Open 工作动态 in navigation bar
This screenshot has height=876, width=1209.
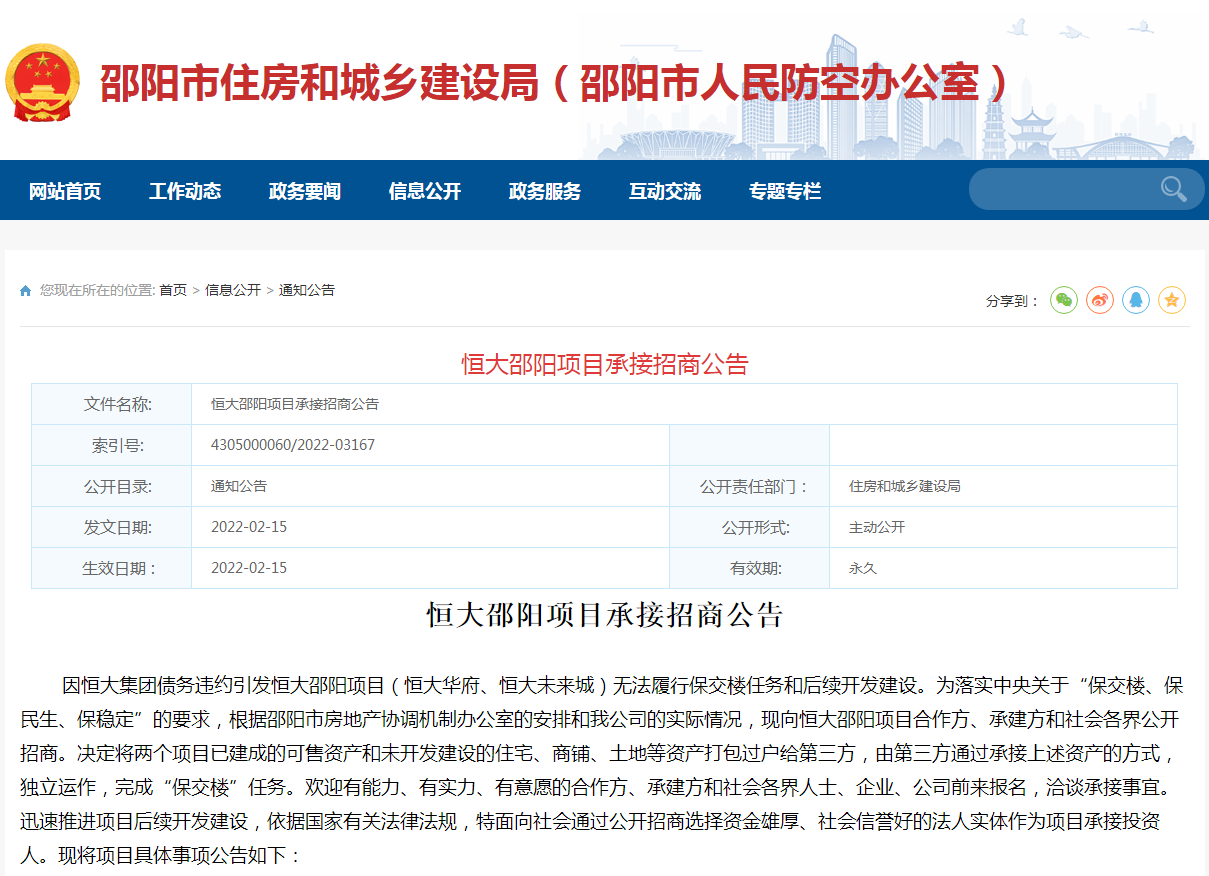[185, 191]
